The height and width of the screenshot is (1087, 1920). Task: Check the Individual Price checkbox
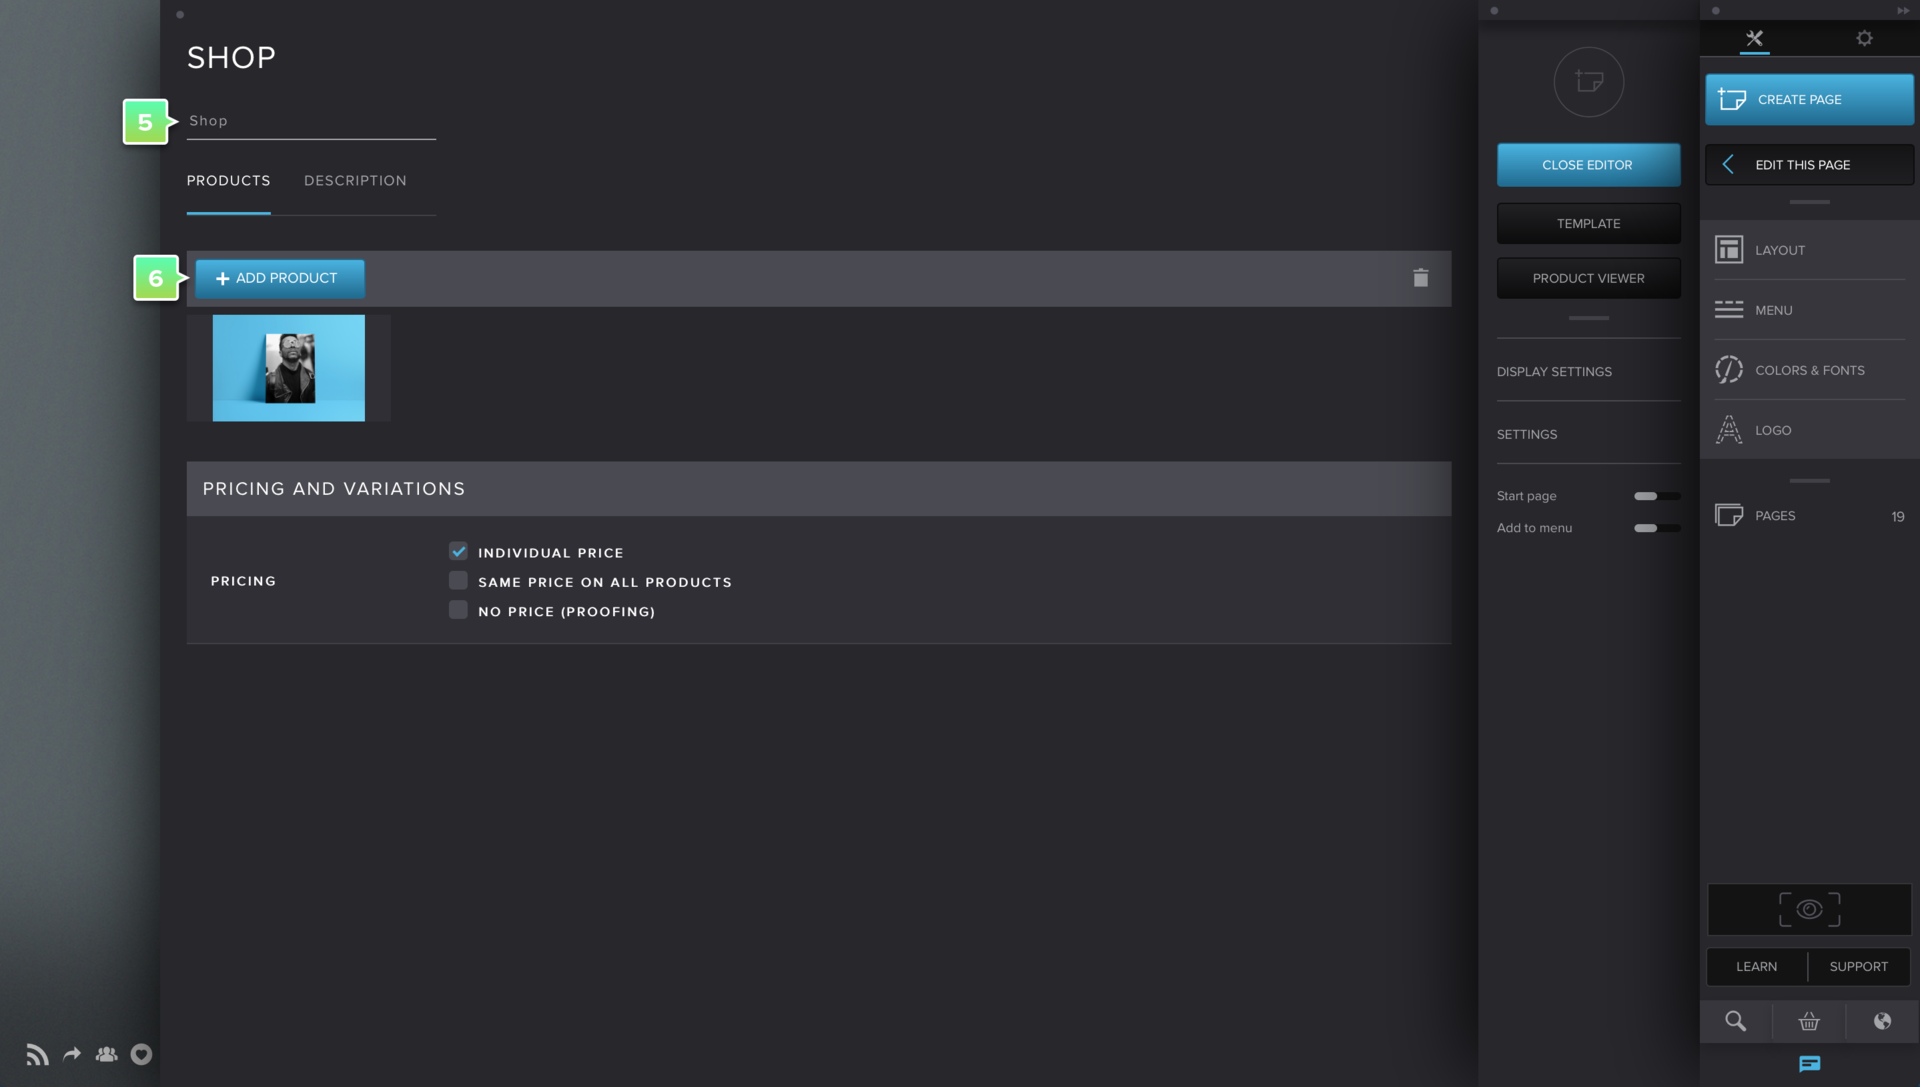(x=458, y=551)
